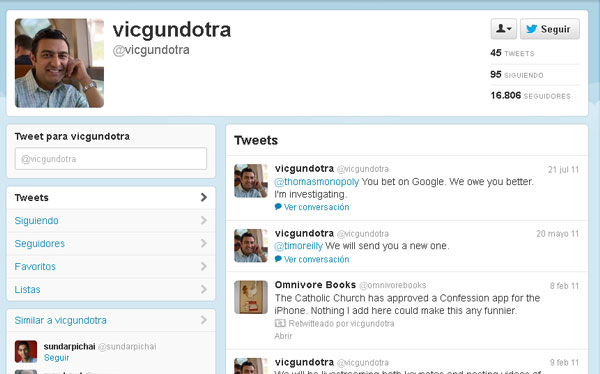Open the 45 Tweets count
Viewport: 600px width, 374px height.
pyautogui.click(x=512, y=53)
